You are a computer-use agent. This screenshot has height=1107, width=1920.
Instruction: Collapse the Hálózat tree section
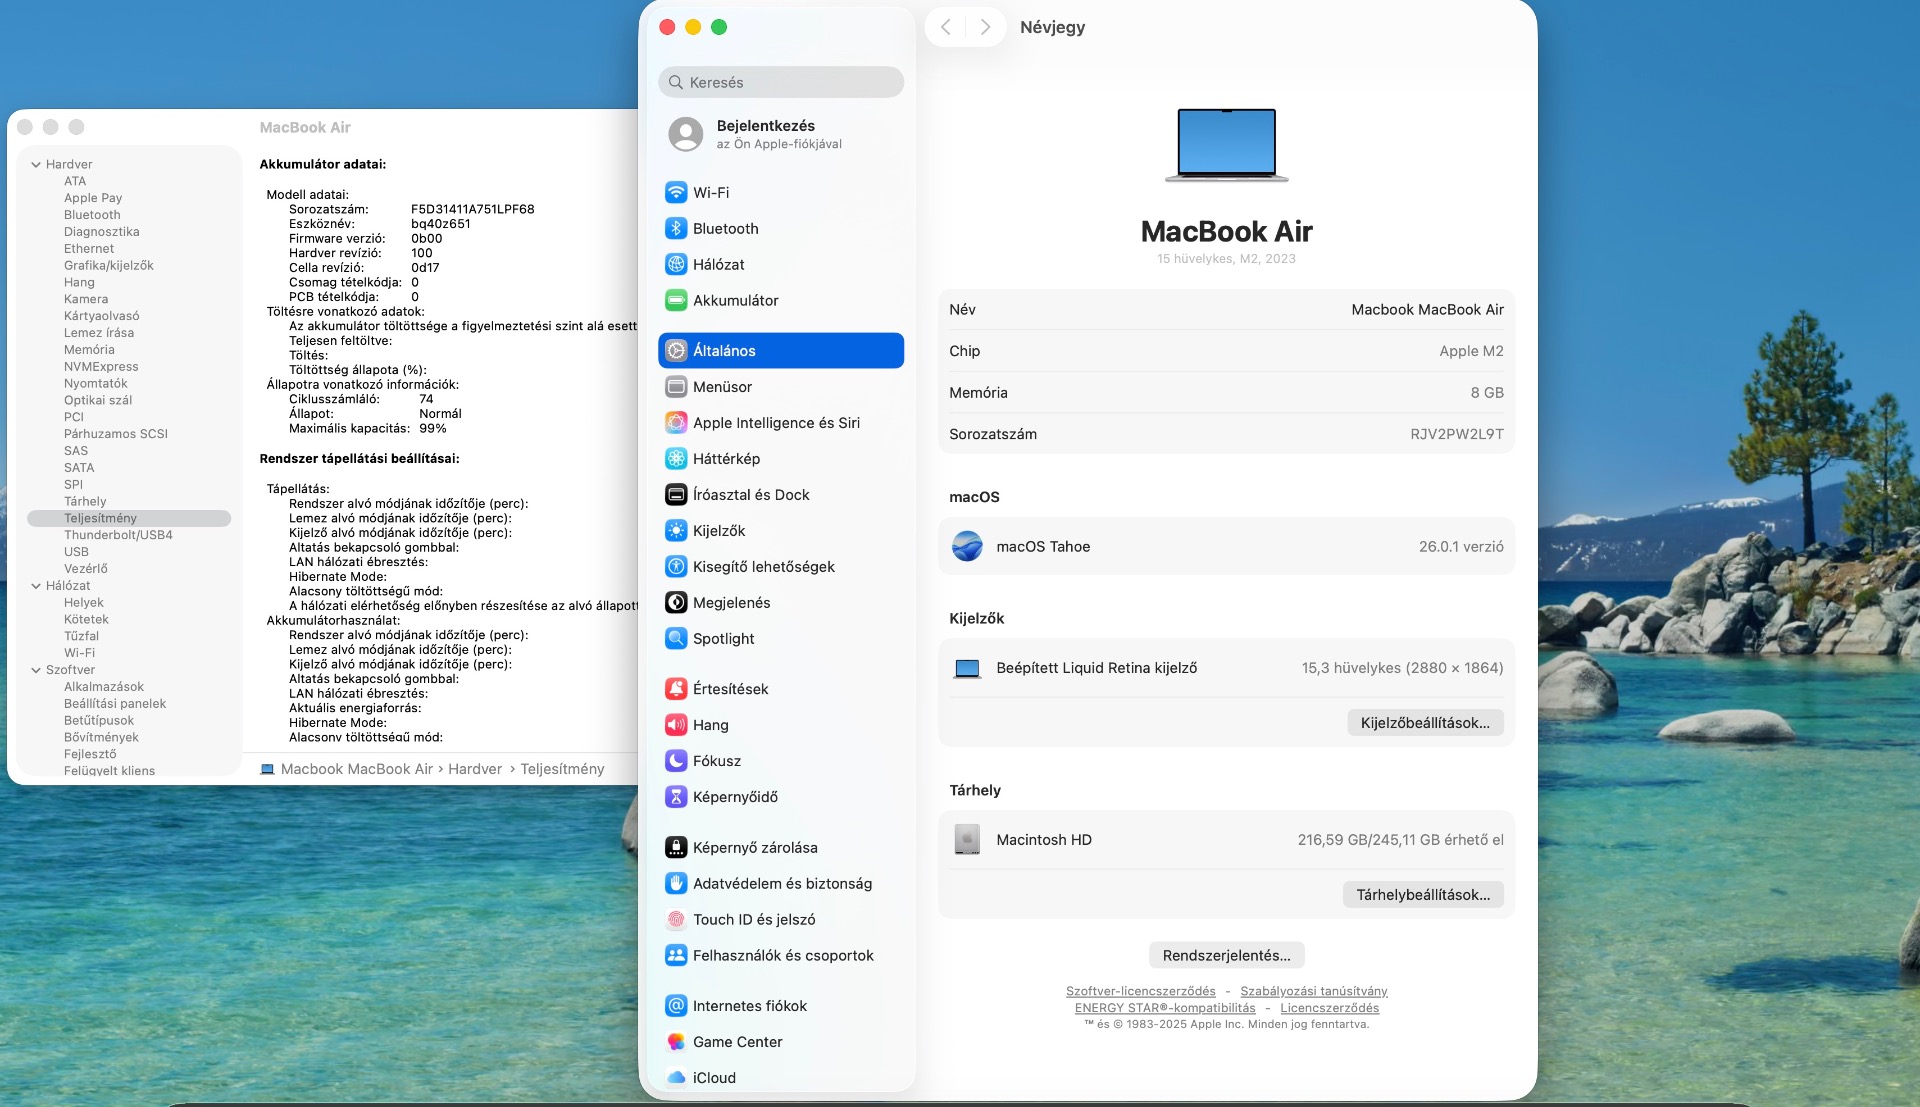click(36, 585)
